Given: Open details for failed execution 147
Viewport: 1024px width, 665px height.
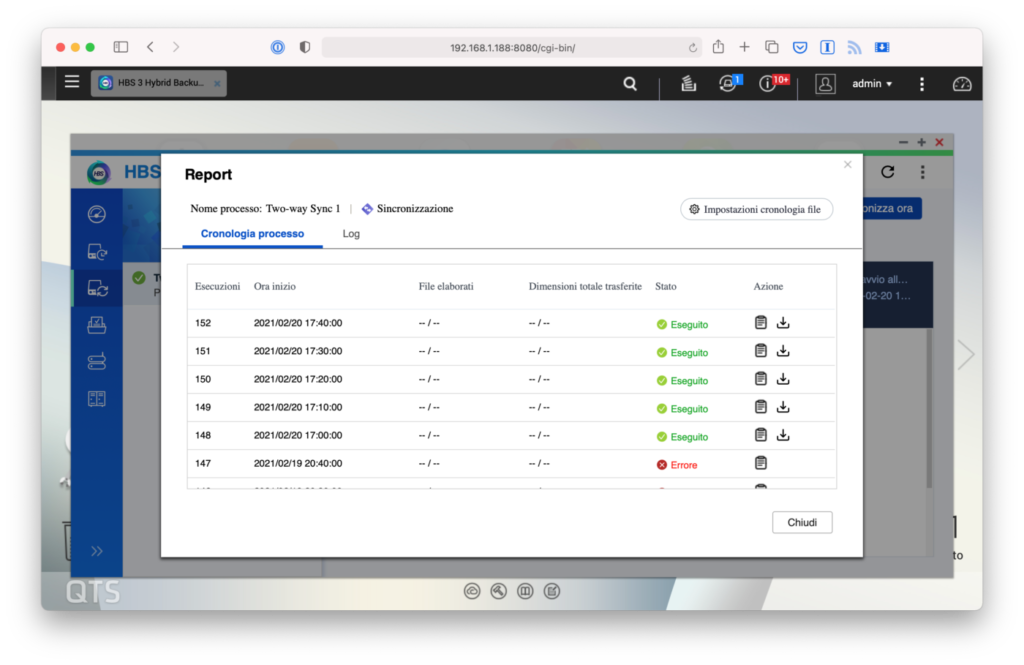Looking at the screenshot, I should coord(761,463).
